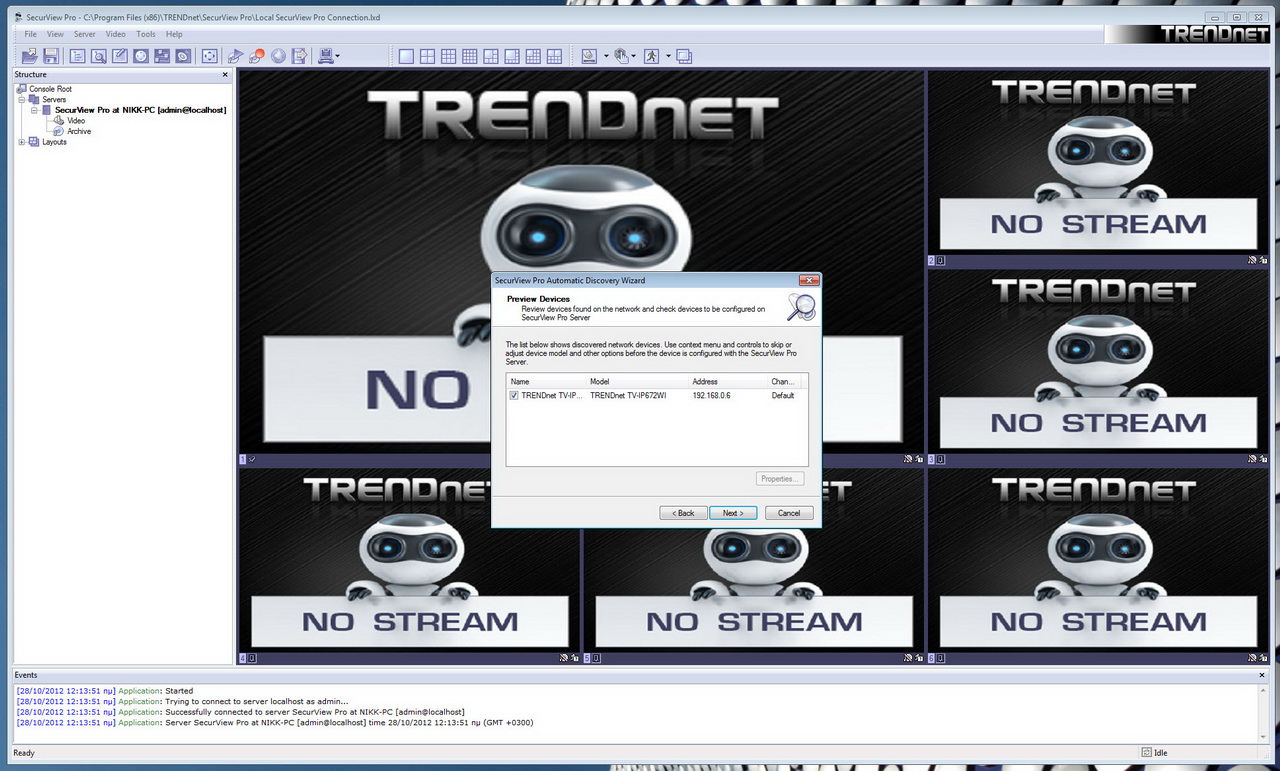Screen dimensions: 1280x771
Task: Click the toolbar icon with red record dot
Action: pyautogui.click(x=257, y=56)
